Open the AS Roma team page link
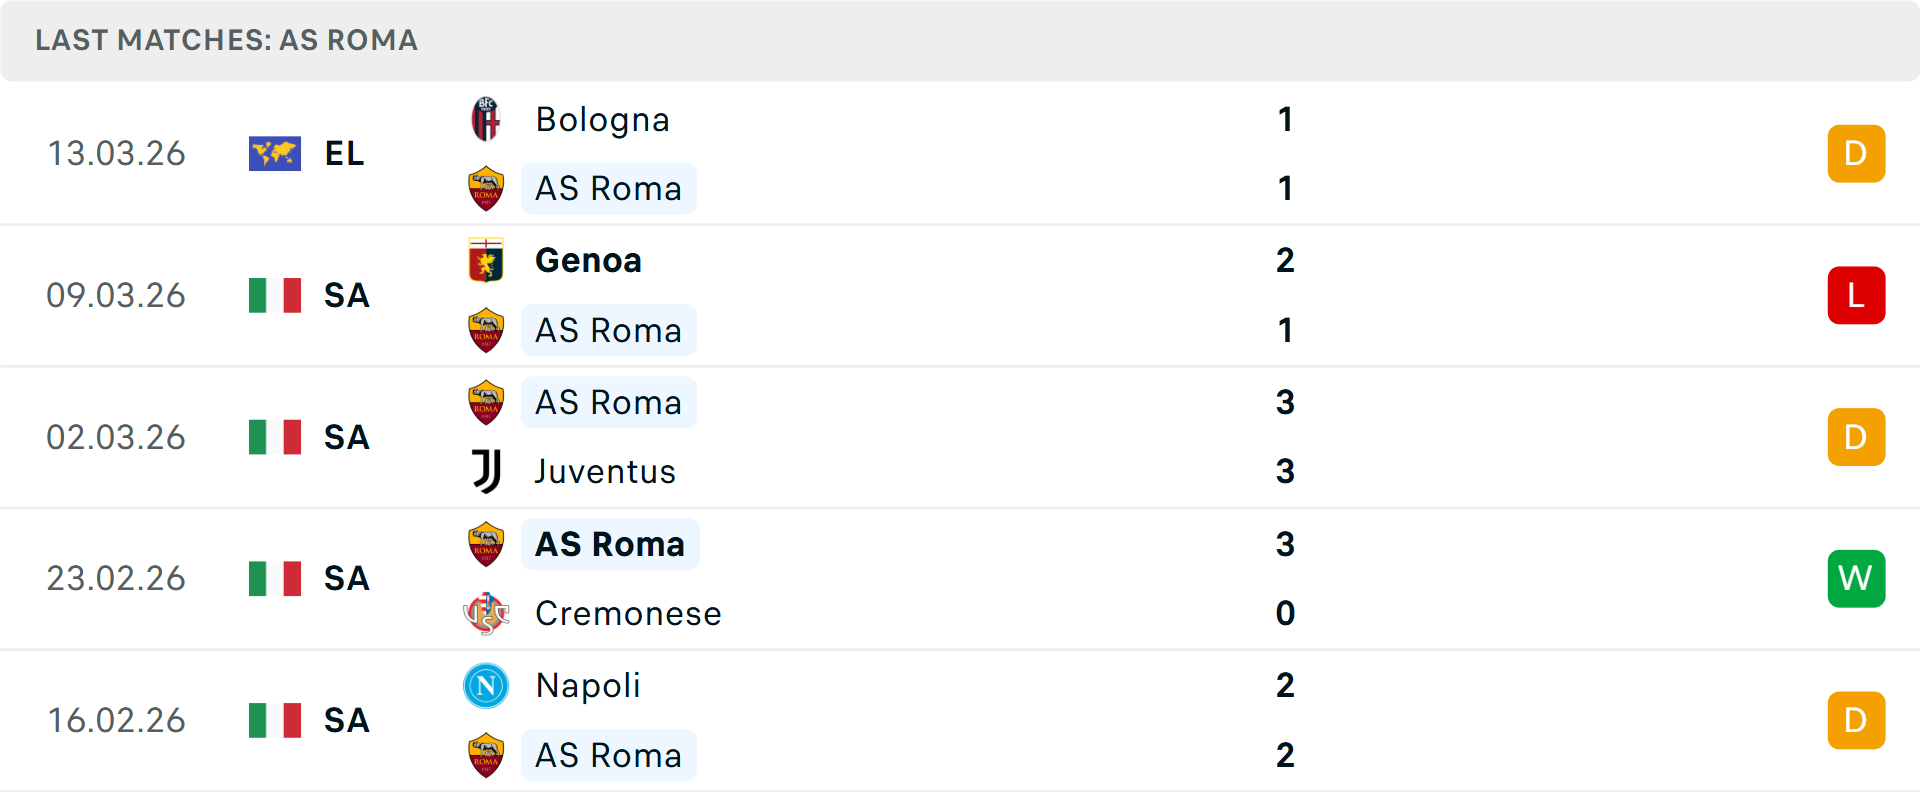The image size is (1920, 792). pos(609,188)
